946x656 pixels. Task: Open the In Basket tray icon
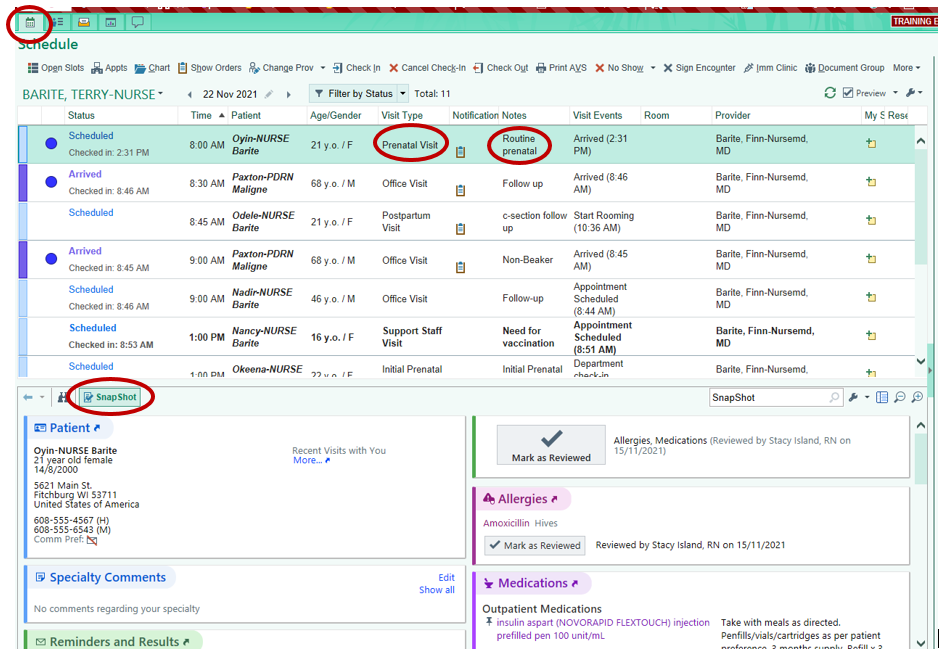(x=84, y=22)
